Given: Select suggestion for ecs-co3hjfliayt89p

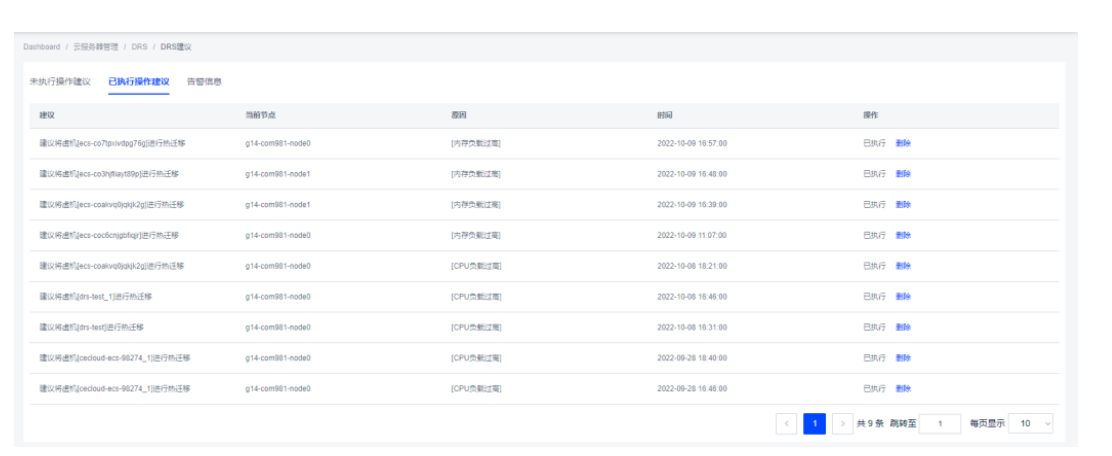Looking at the screenshot, I should (x=109, y=174).
